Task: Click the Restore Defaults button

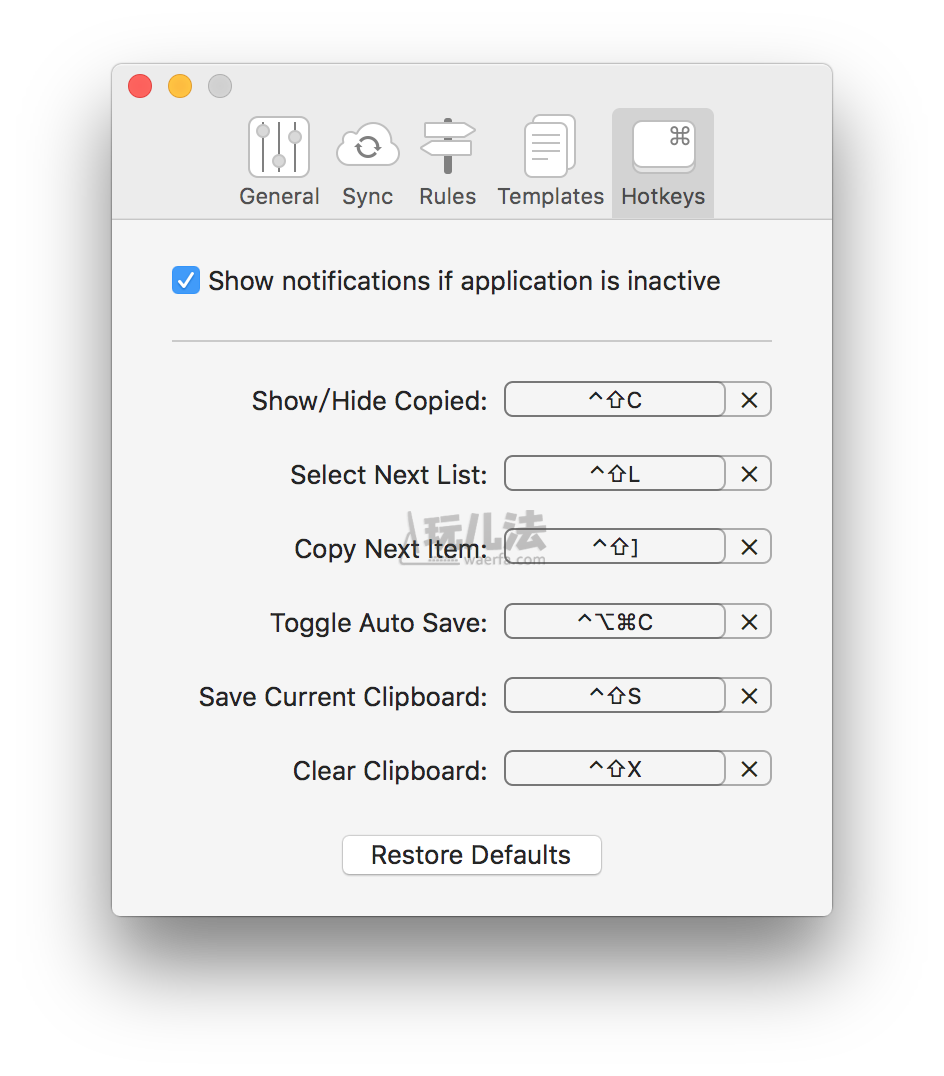Action: 471,855
